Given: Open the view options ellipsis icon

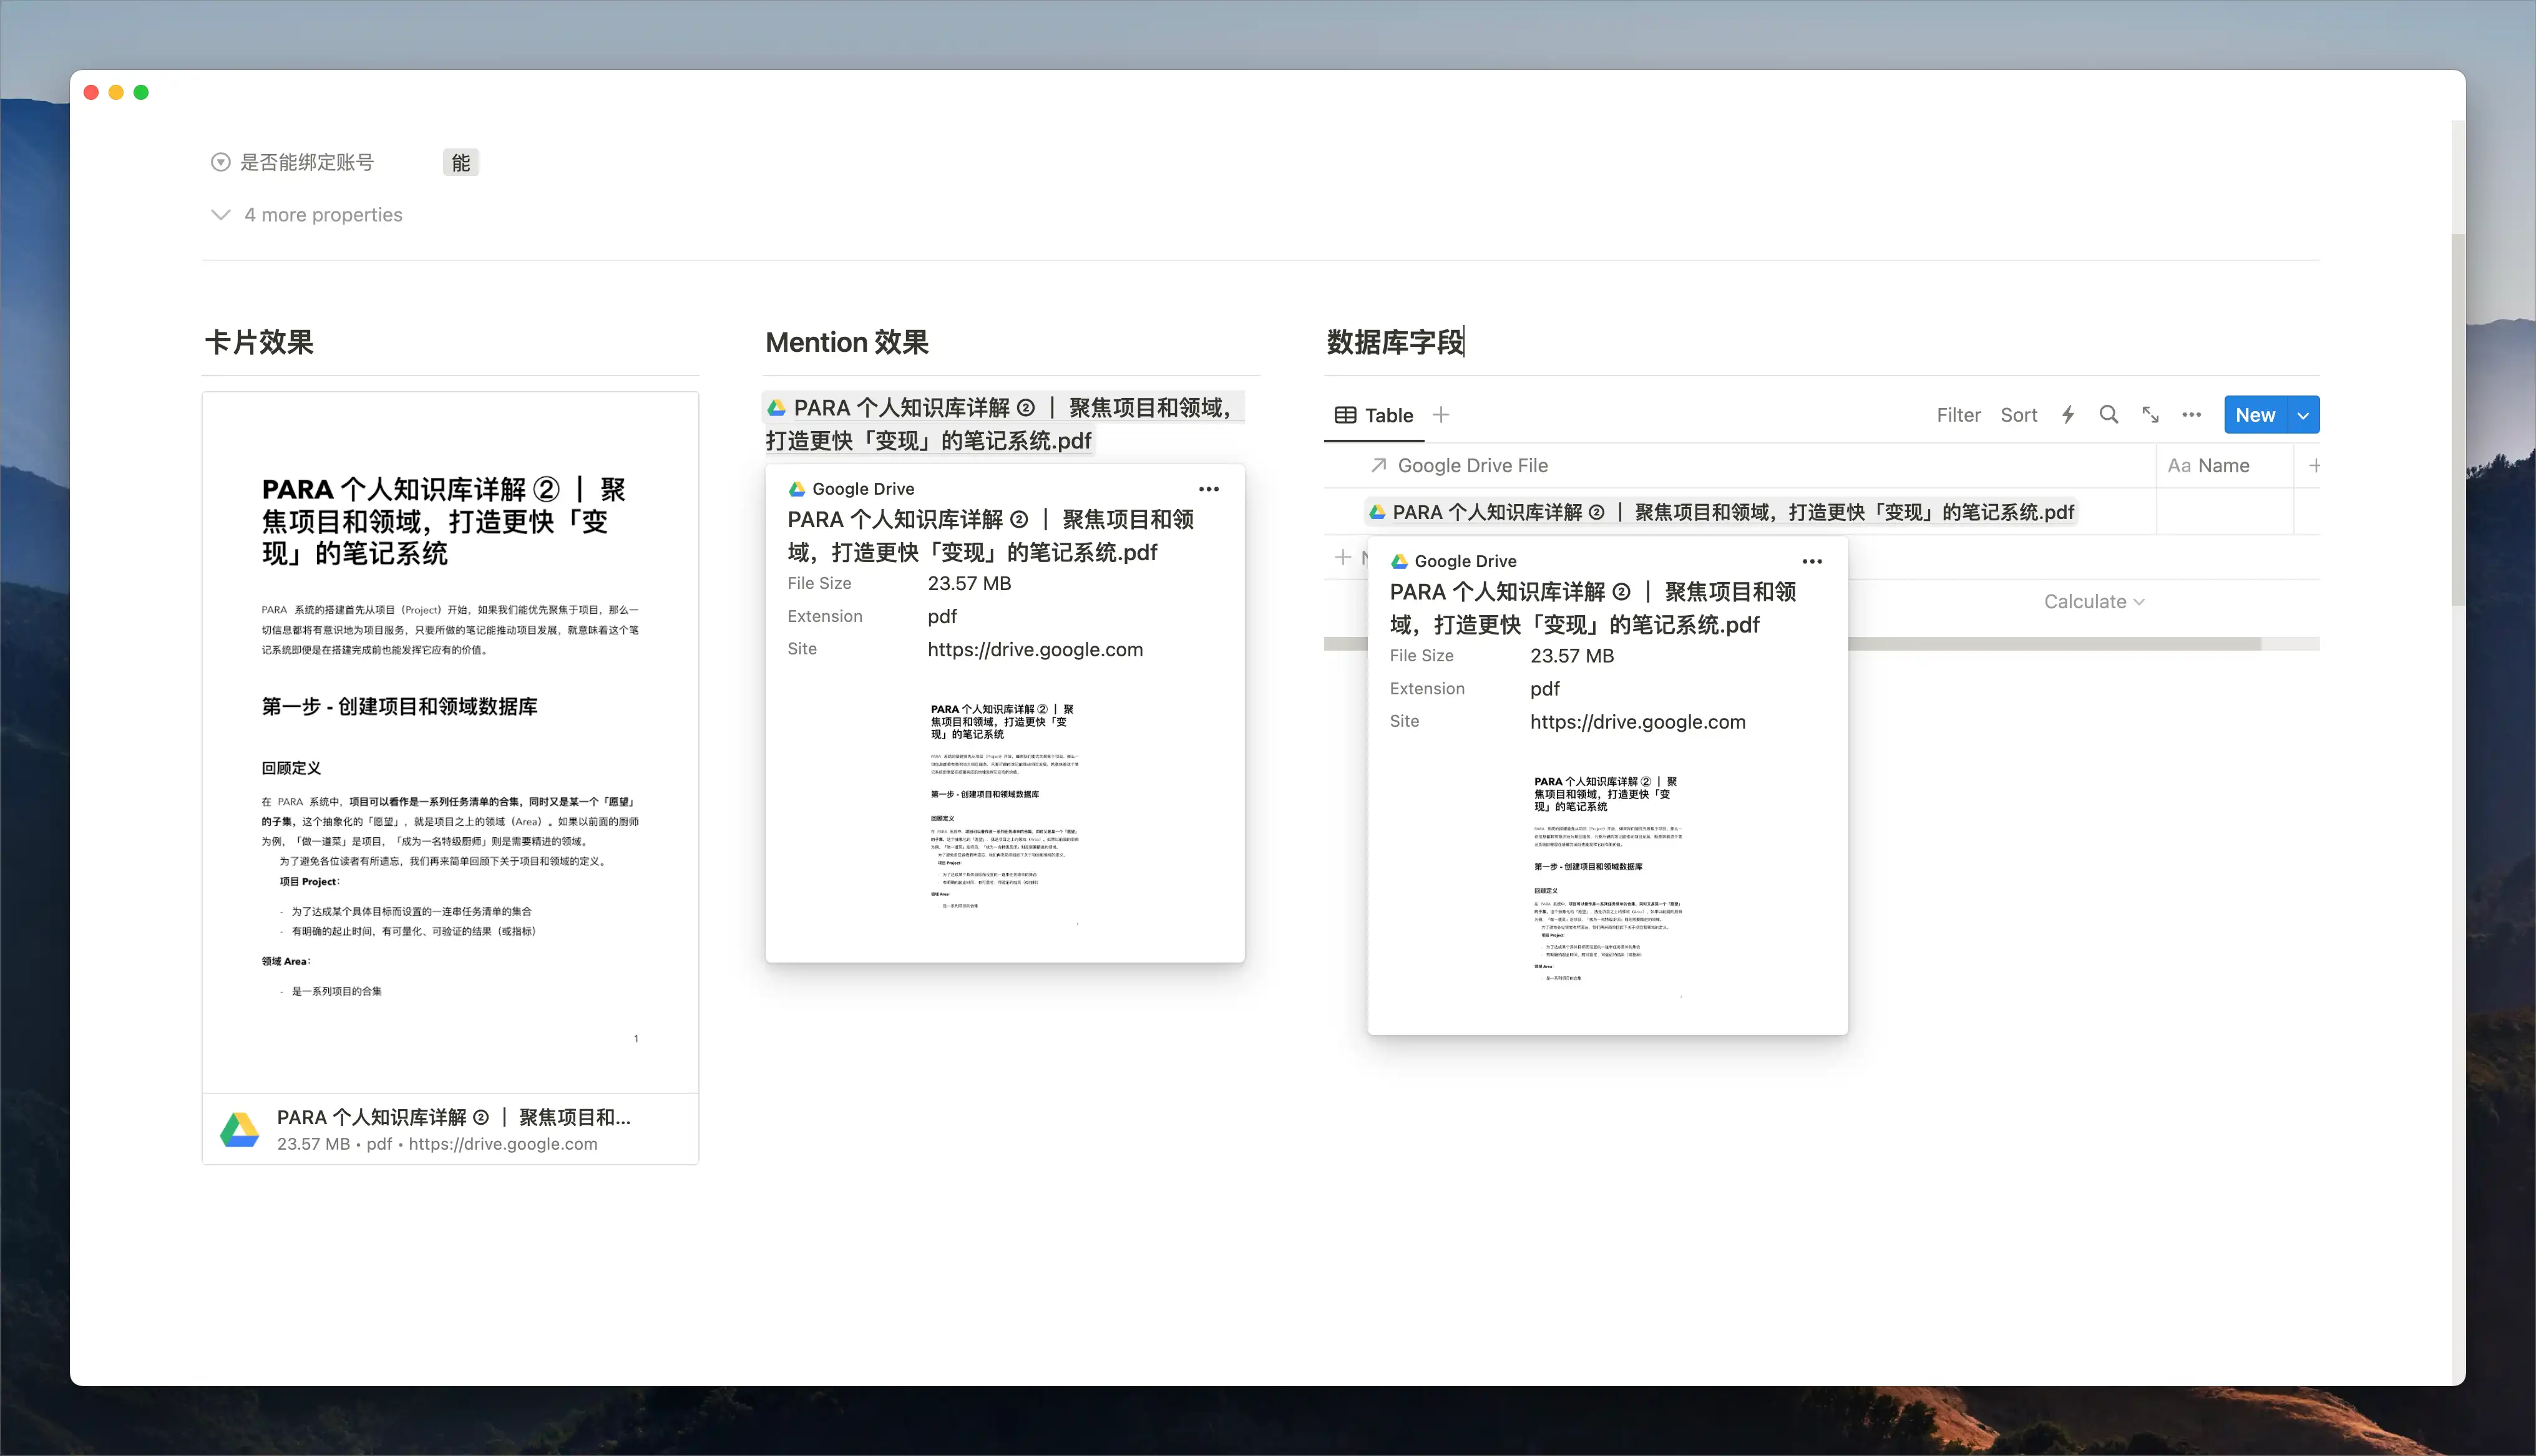Looking at the screenshot, I should coord(2191,415).
